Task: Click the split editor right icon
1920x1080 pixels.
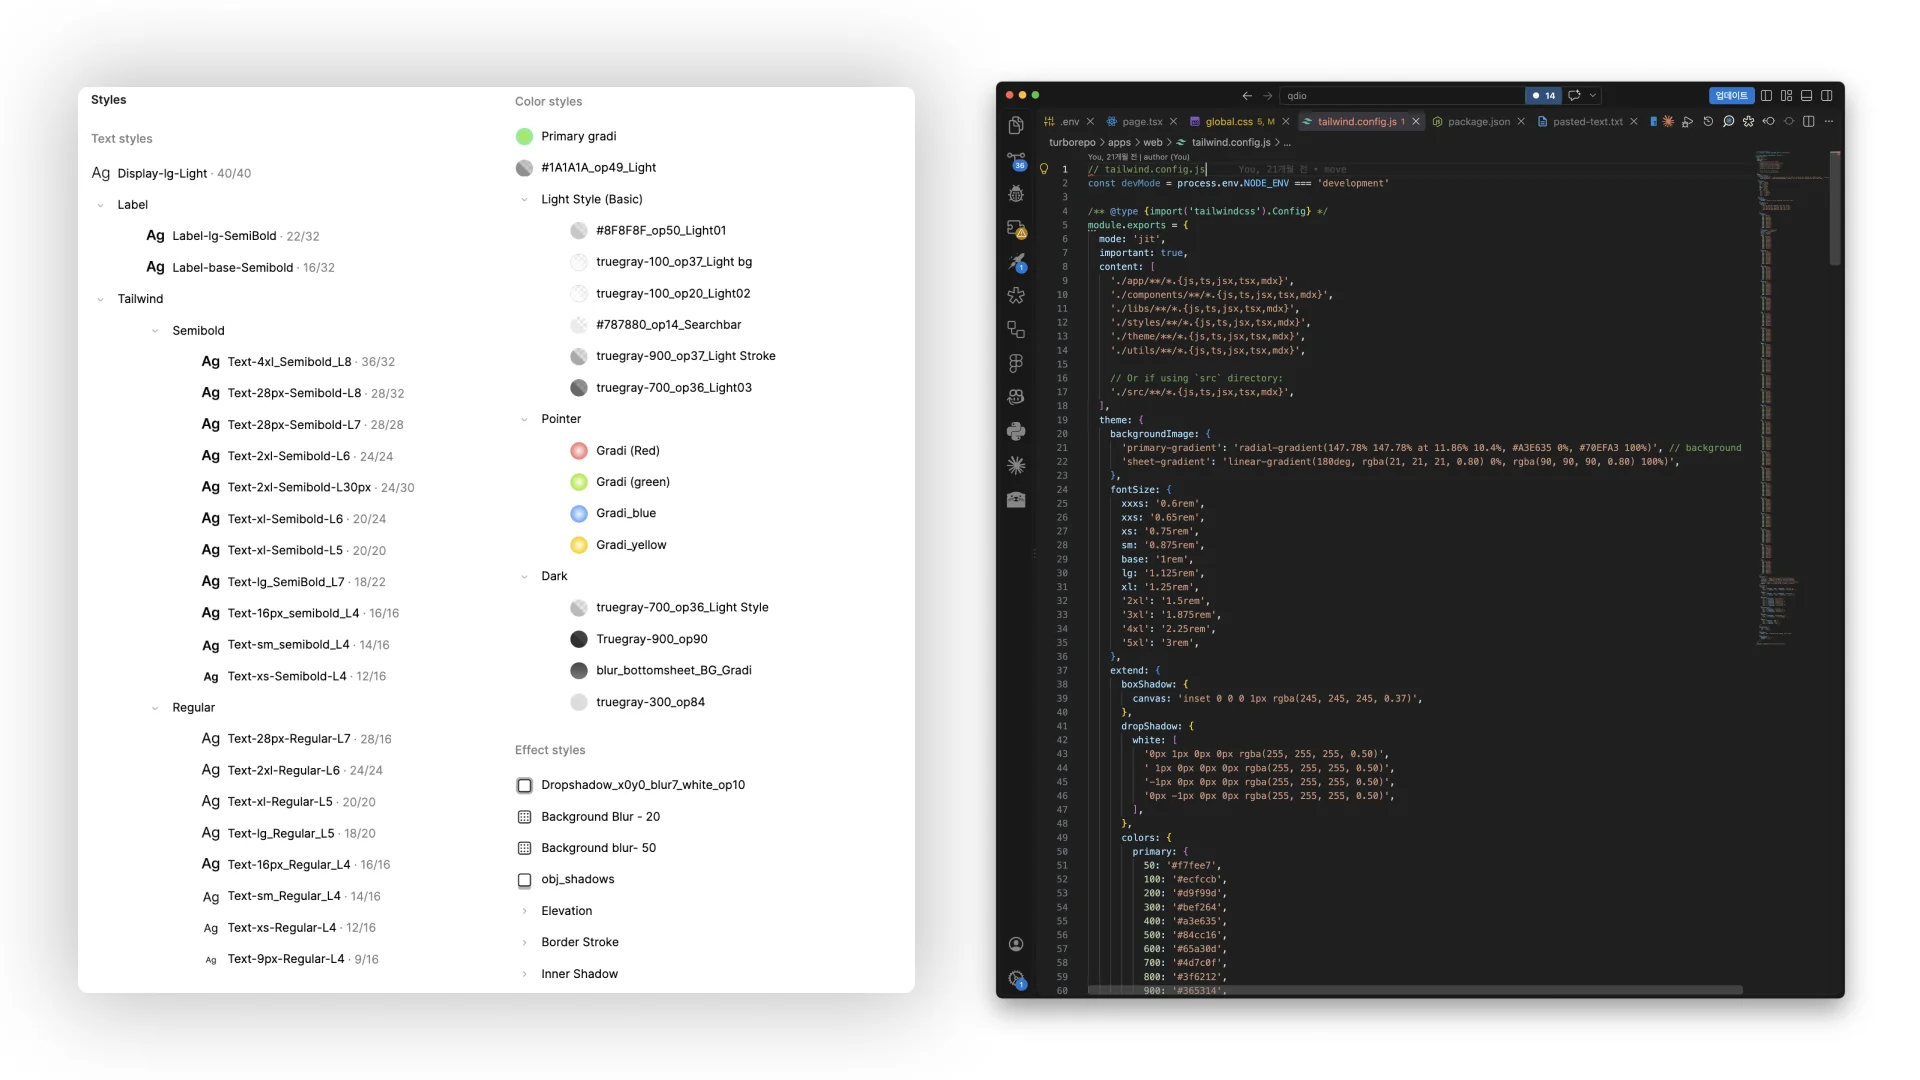Action: click(x=1808, y=121)
